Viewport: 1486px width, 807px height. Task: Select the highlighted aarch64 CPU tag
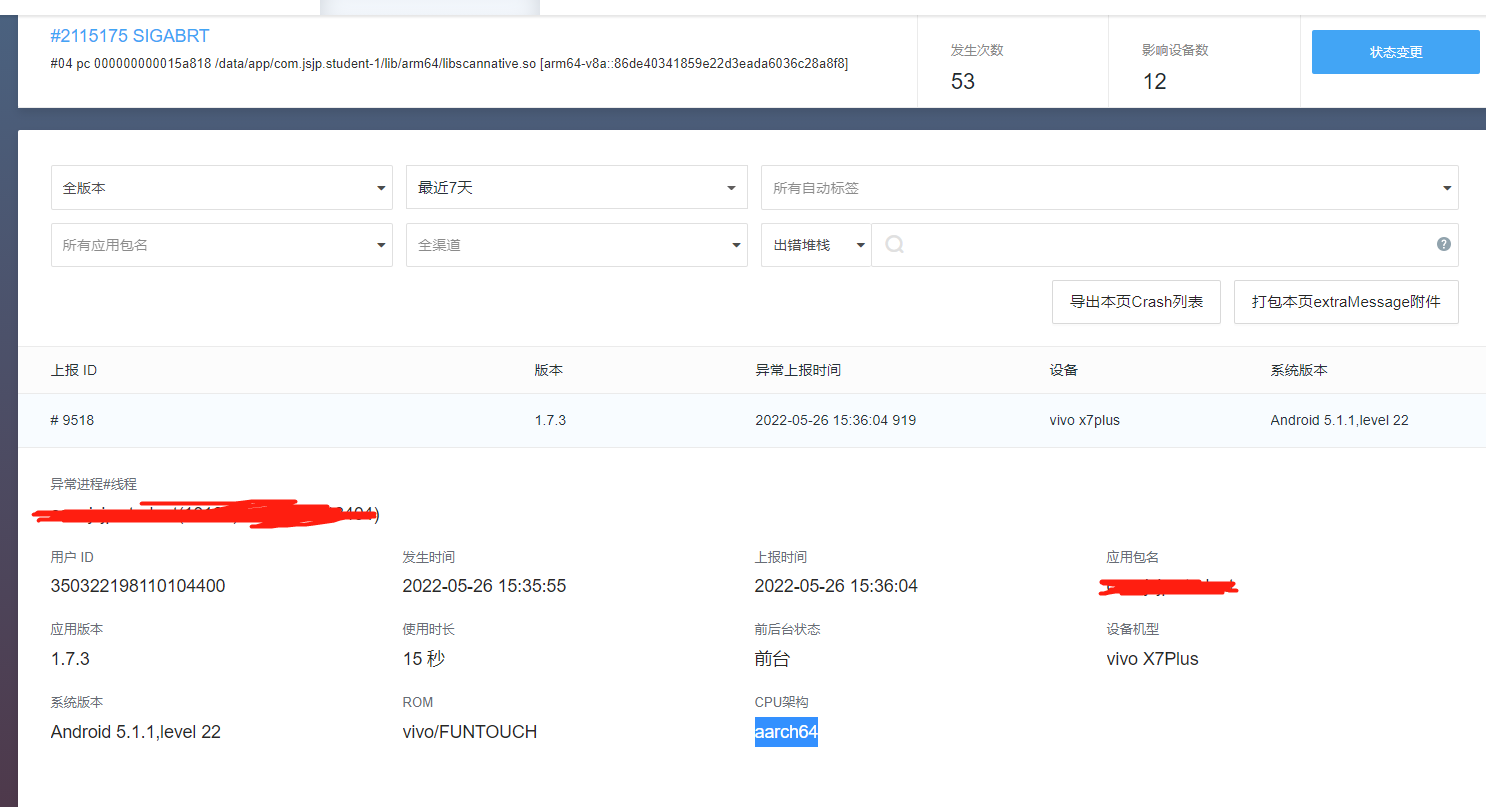coord(786,731)
